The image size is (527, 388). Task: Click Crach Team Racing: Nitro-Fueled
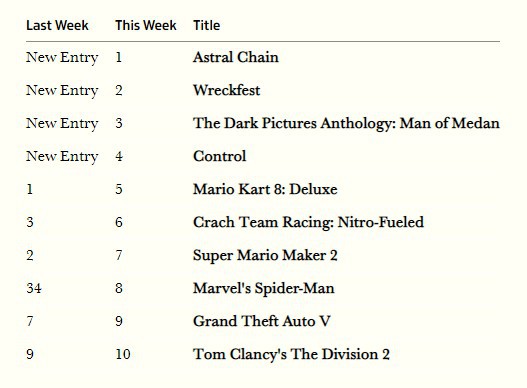tap(308, 222)
